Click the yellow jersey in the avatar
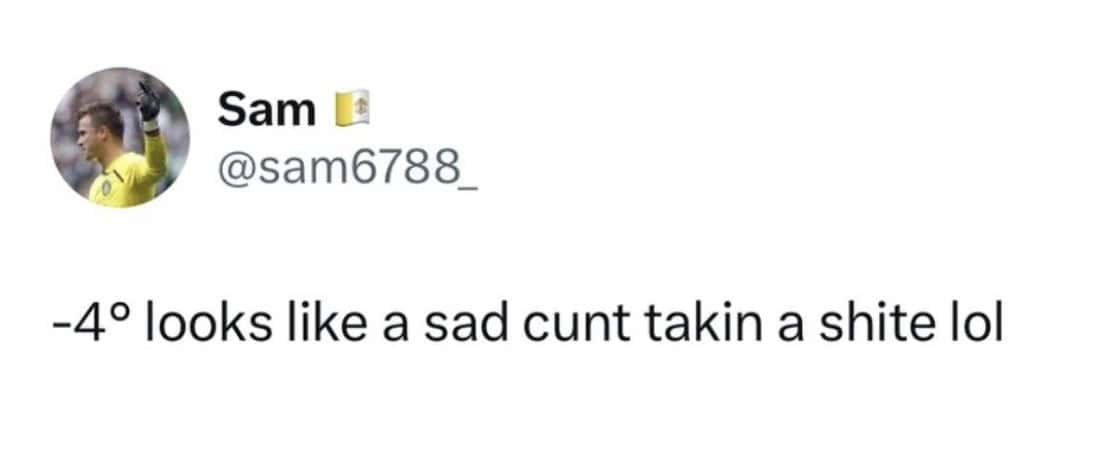The width and height of the screenshot is (1106, 458). 130,178
